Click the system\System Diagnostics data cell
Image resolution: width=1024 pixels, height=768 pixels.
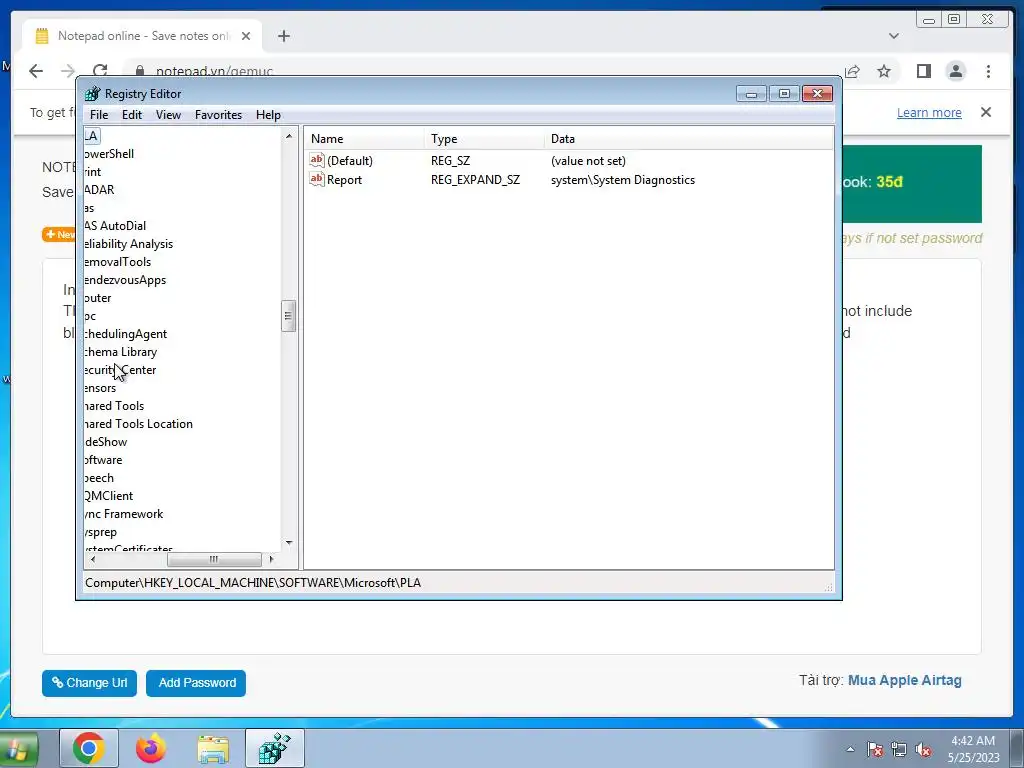point(622,180)
